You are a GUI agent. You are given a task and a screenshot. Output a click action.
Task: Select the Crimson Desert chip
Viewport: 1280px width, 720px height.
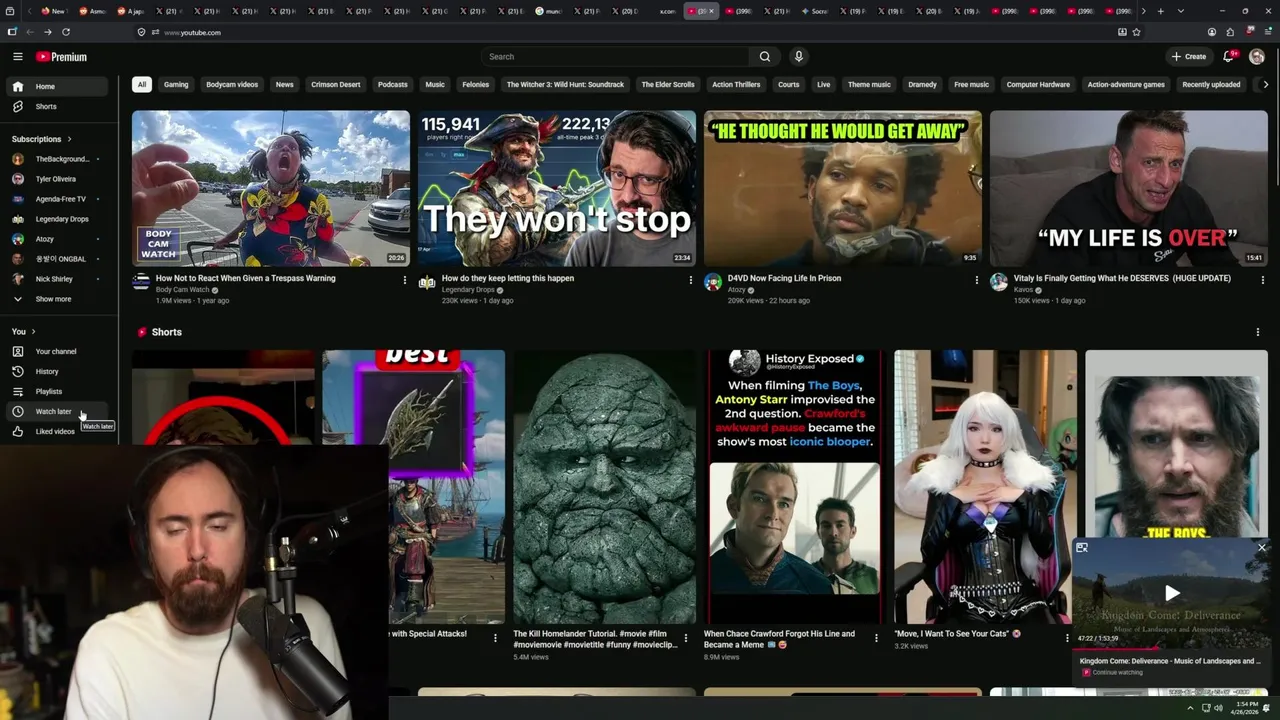[336, 85]
